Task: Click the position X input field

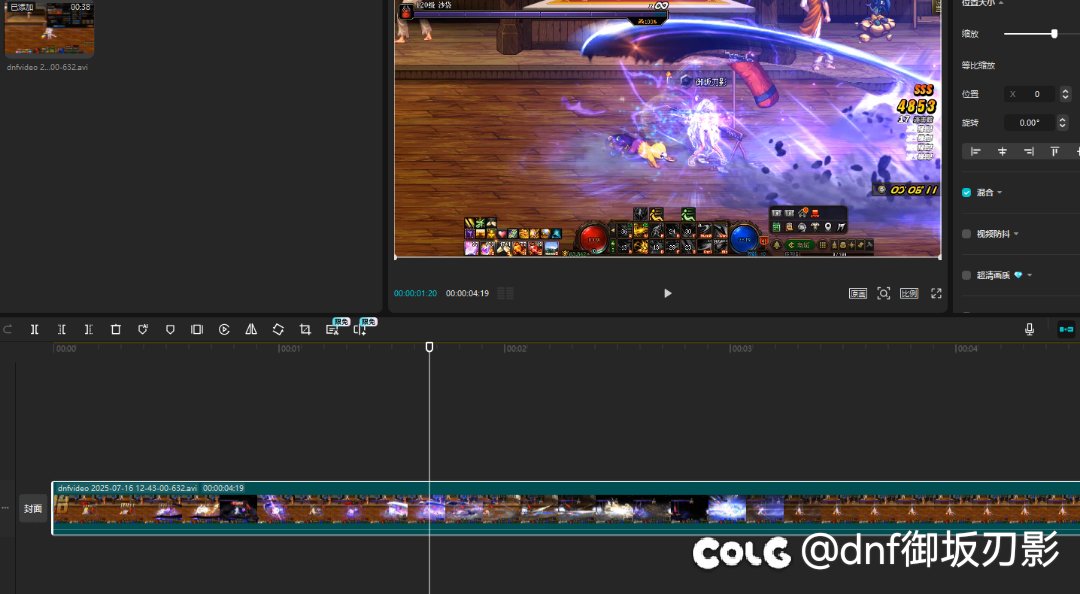Action: pos(1030,94)
